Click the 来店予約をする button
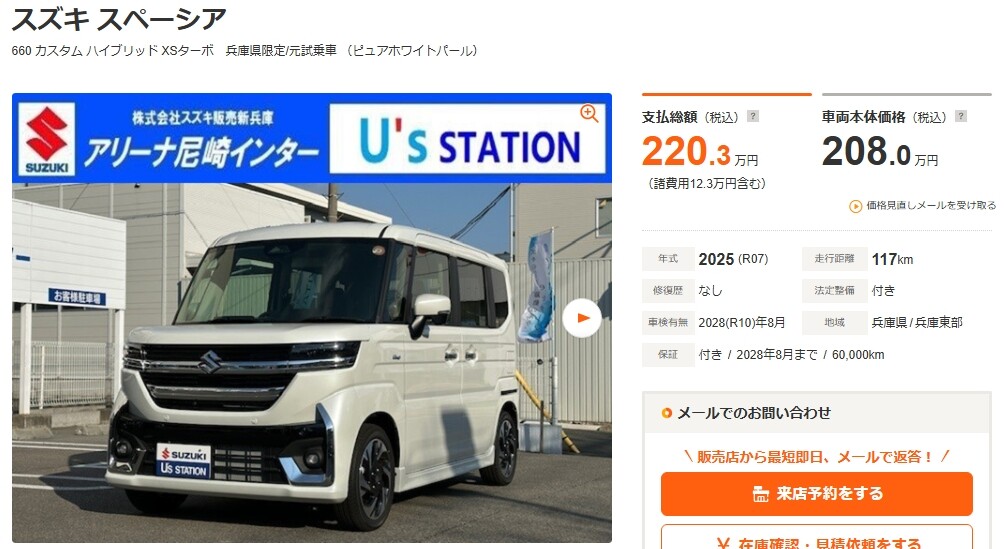 tap(817, 494)
